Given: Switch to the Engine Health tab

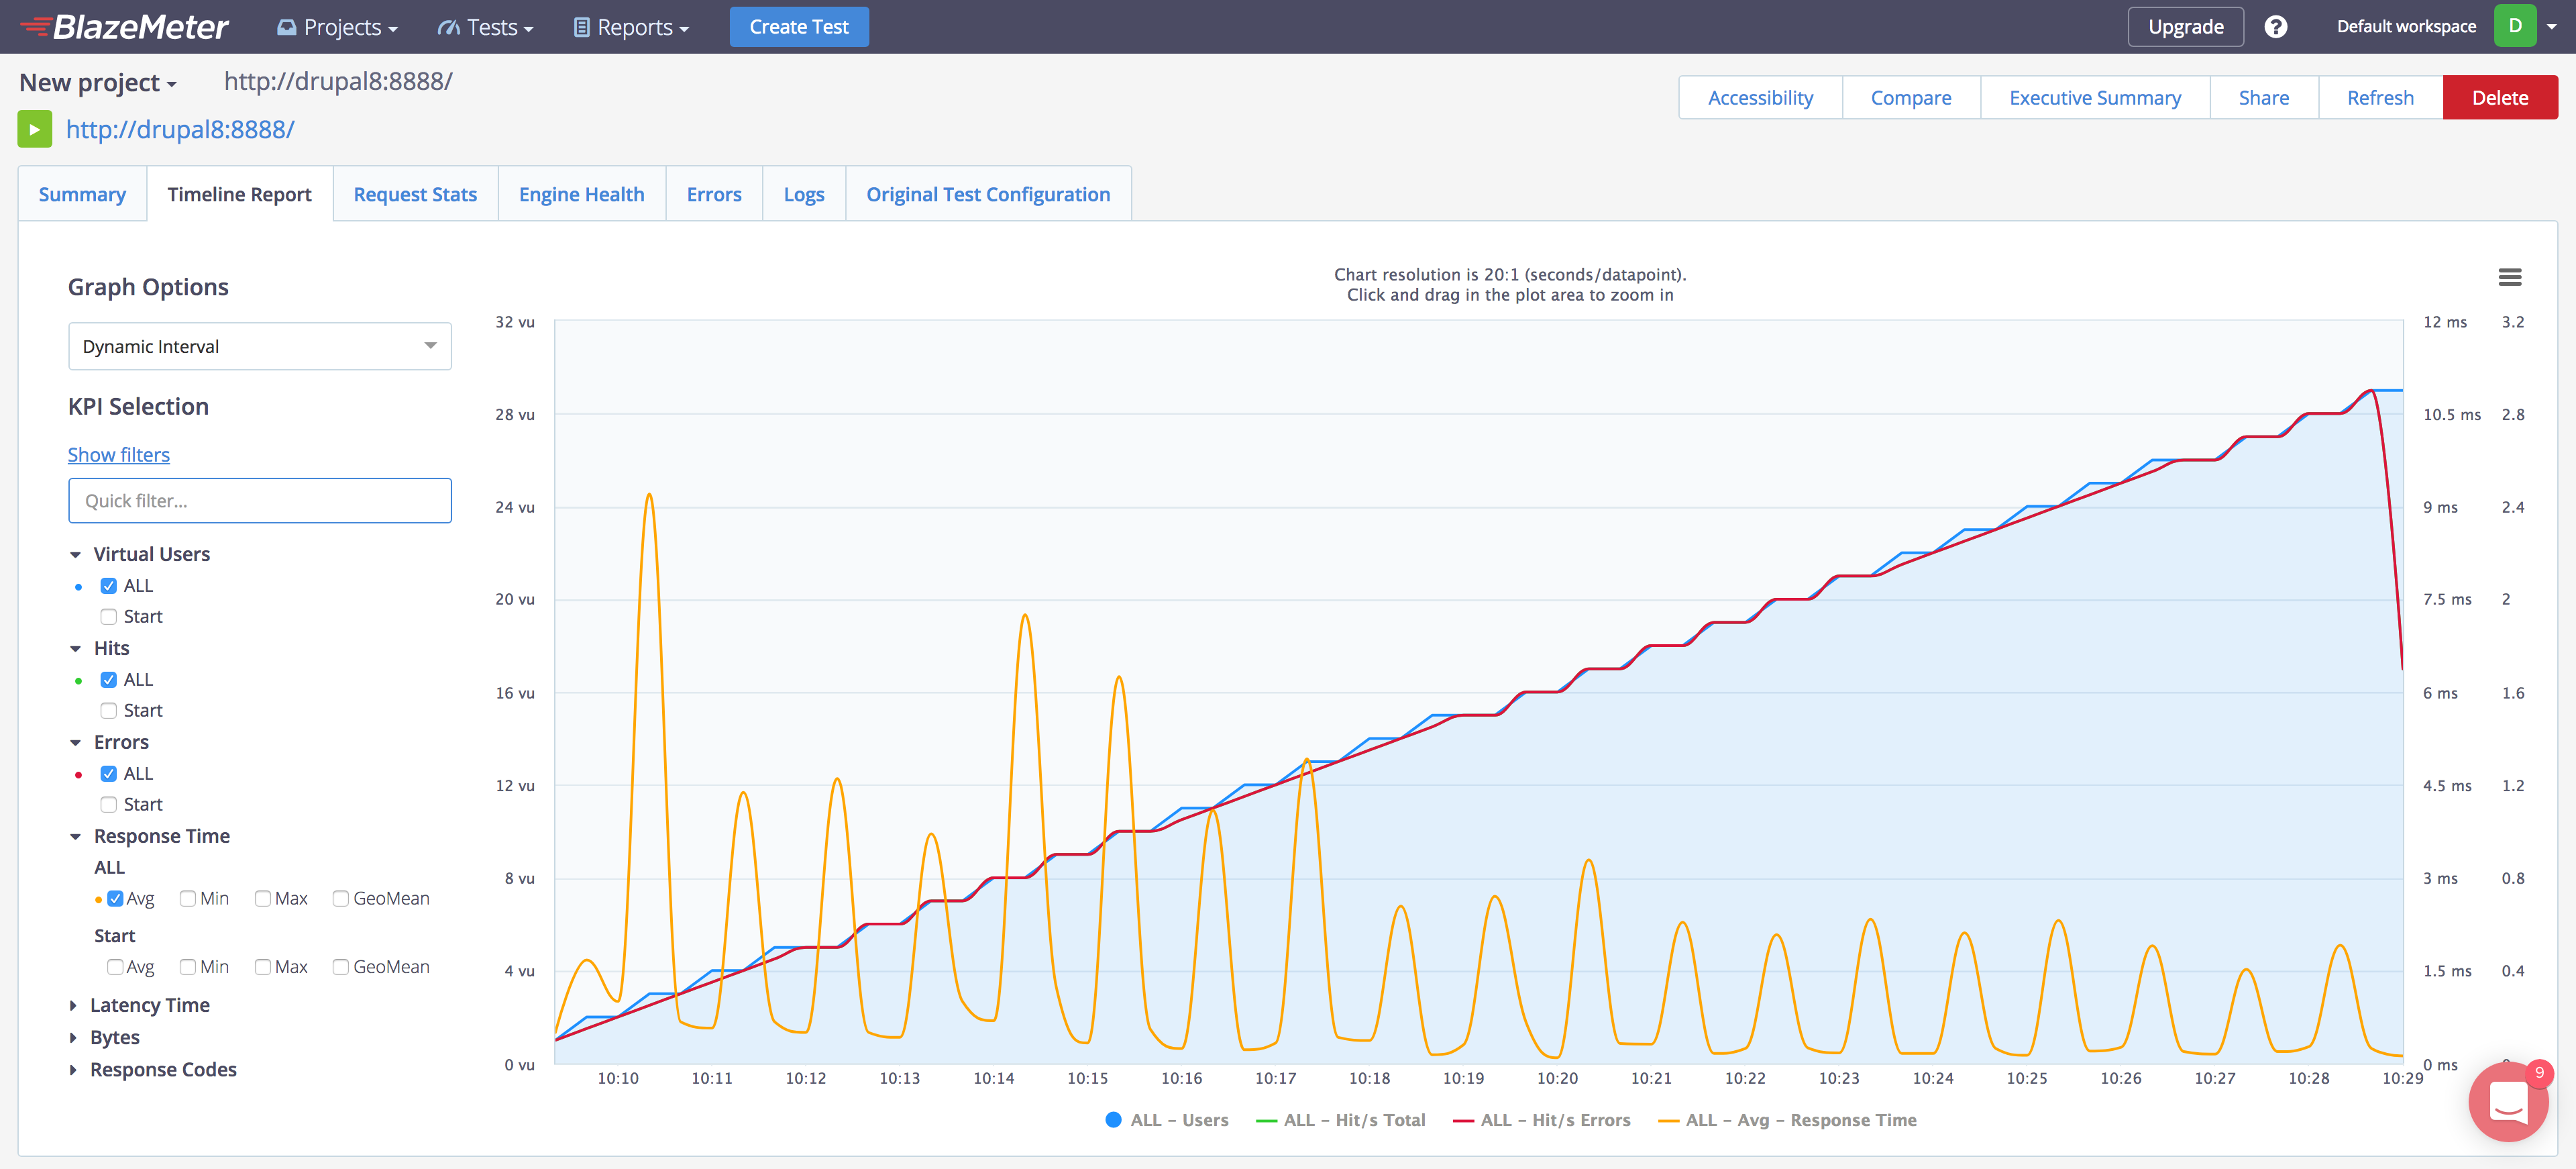Looking at the screenshot, I should pyautogui.click(x=581, y=193).
